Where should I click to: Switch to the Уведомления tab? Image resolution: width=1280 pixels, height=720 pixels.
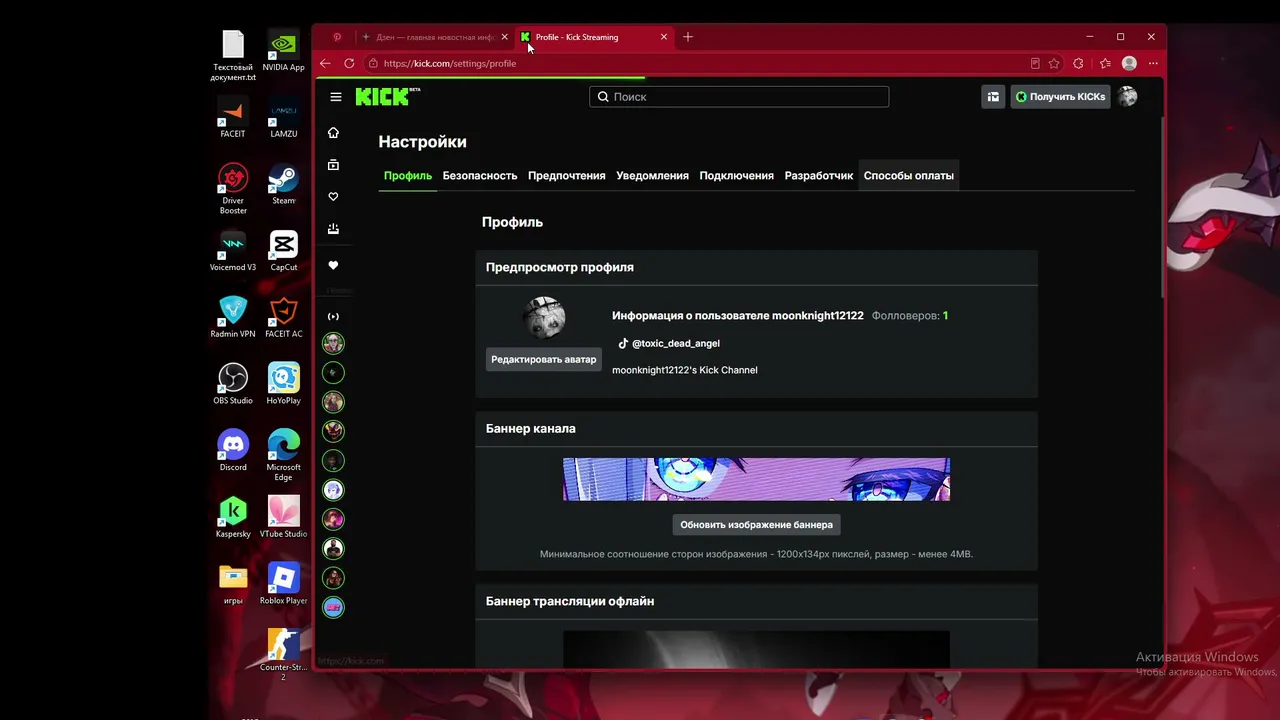652,176
